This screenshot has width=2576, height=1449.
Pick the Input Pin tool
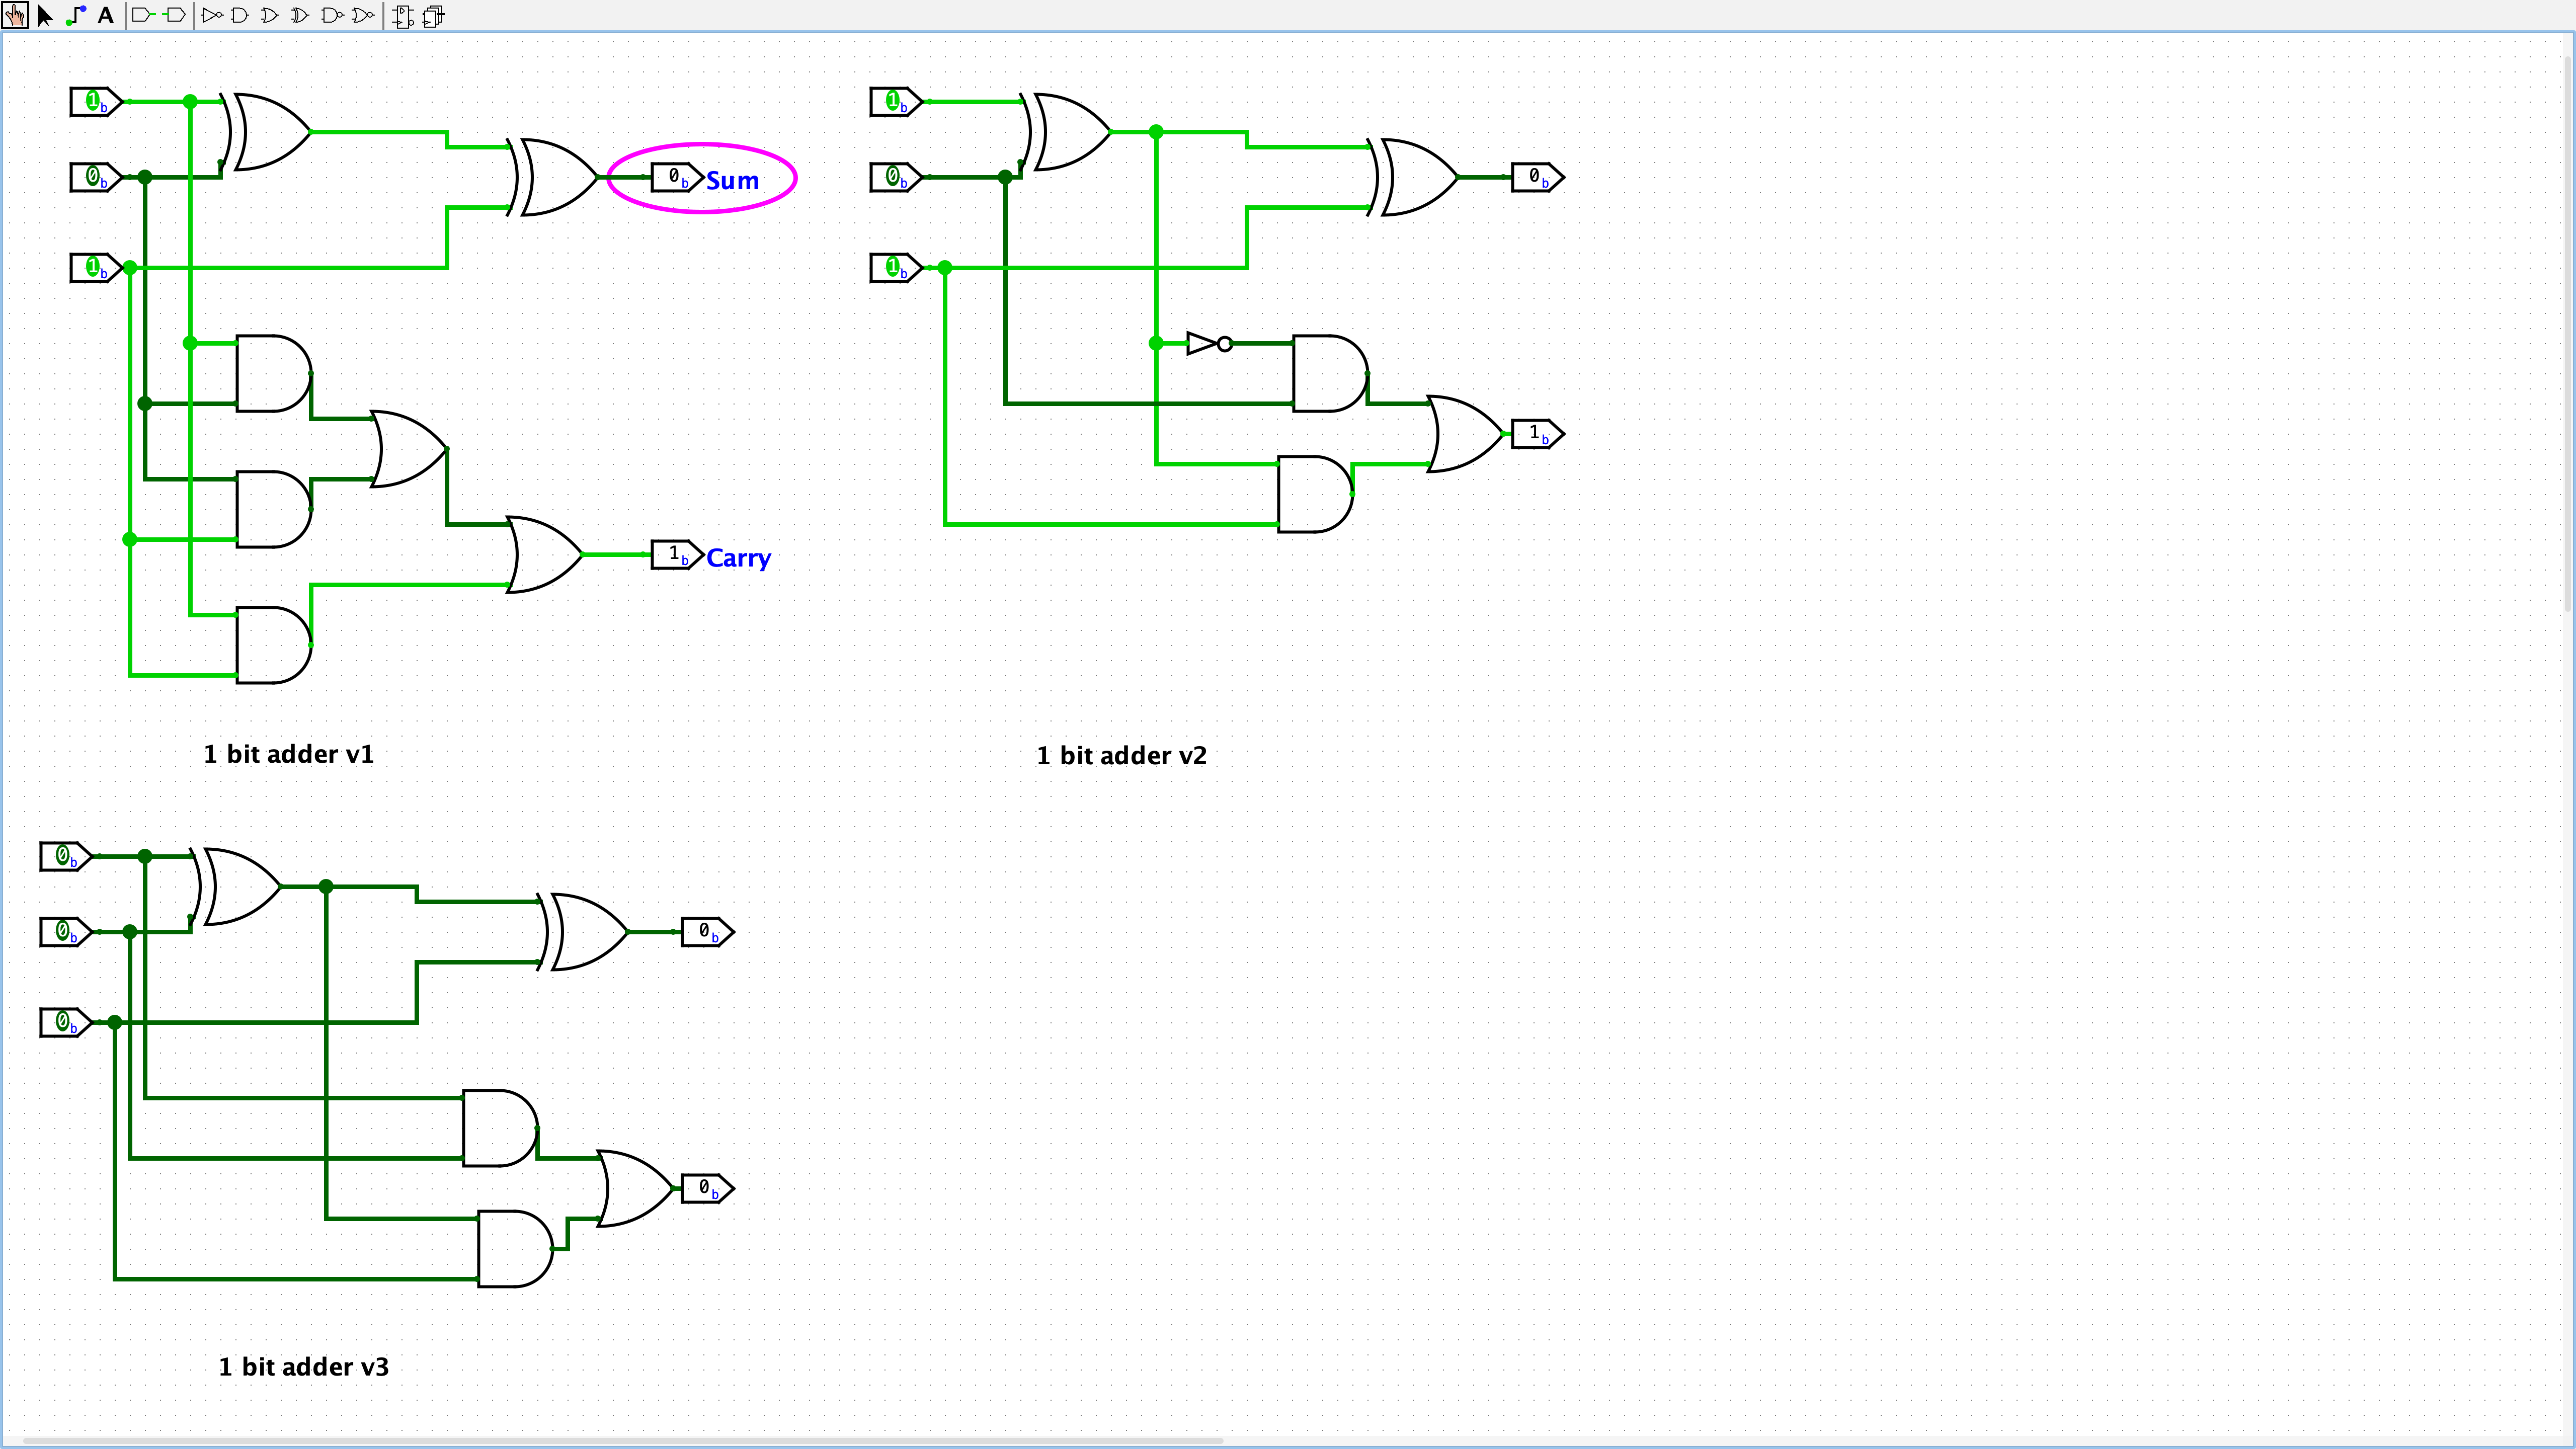[142, 16]
